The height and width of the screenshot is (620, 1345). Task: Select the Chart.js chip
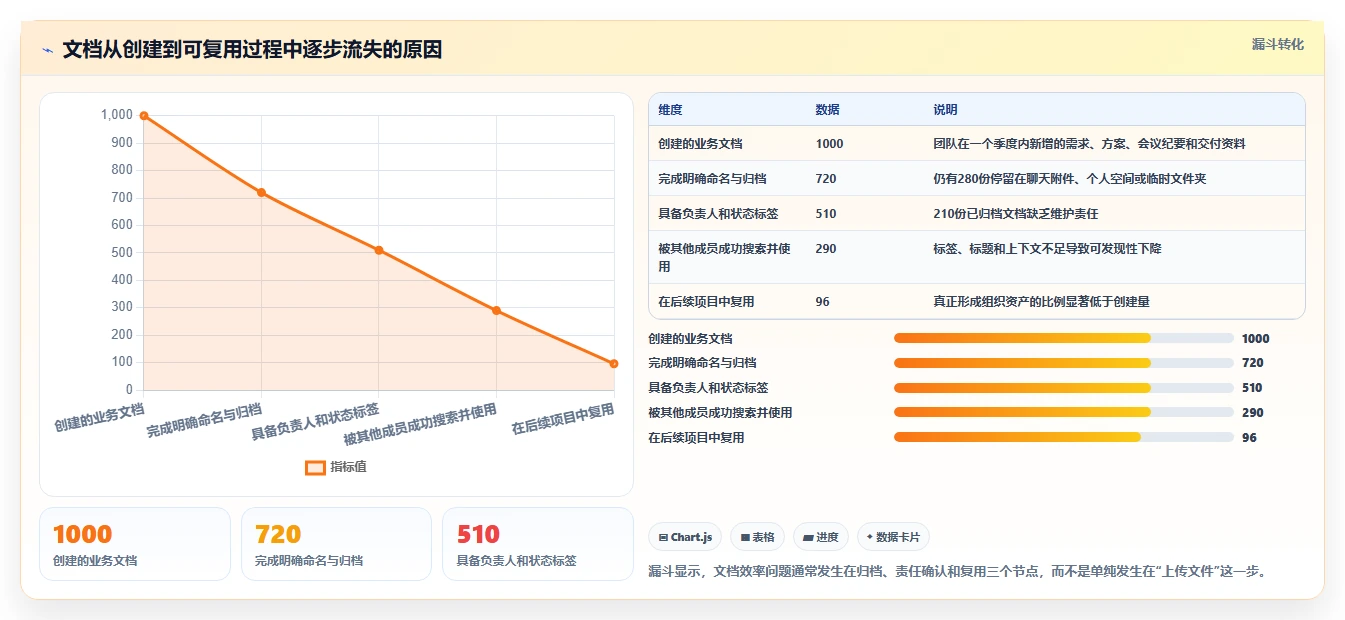(685, 537)
